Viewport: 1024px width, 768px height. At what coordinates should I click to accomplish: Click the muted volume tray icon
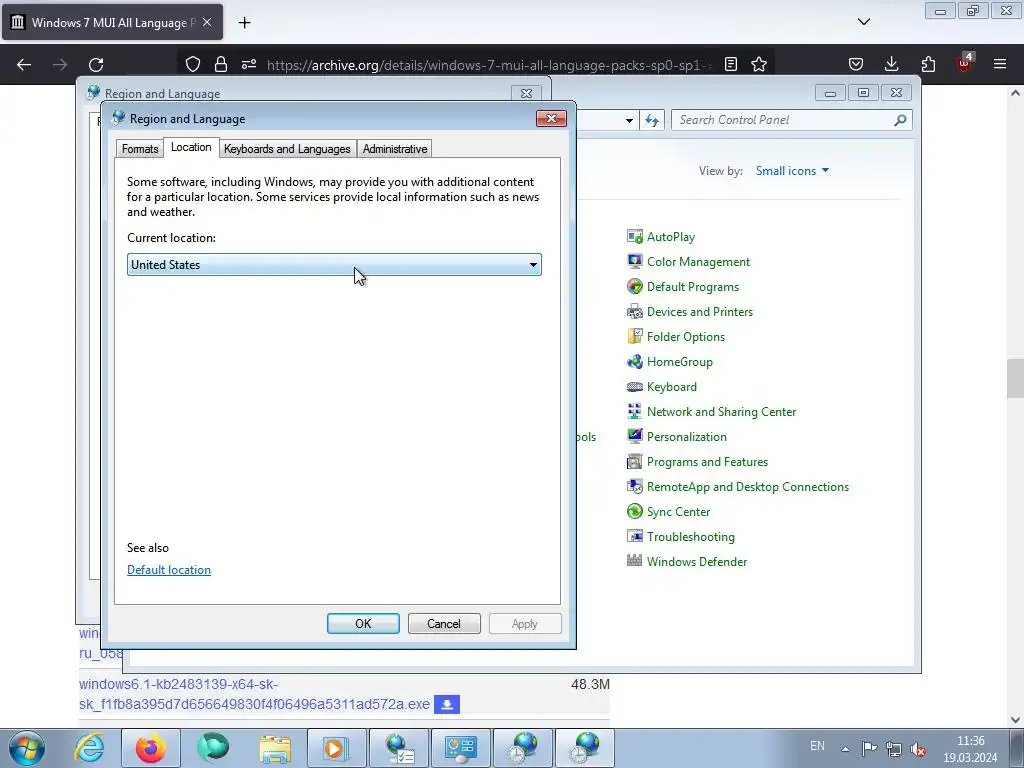click(919, 749)
